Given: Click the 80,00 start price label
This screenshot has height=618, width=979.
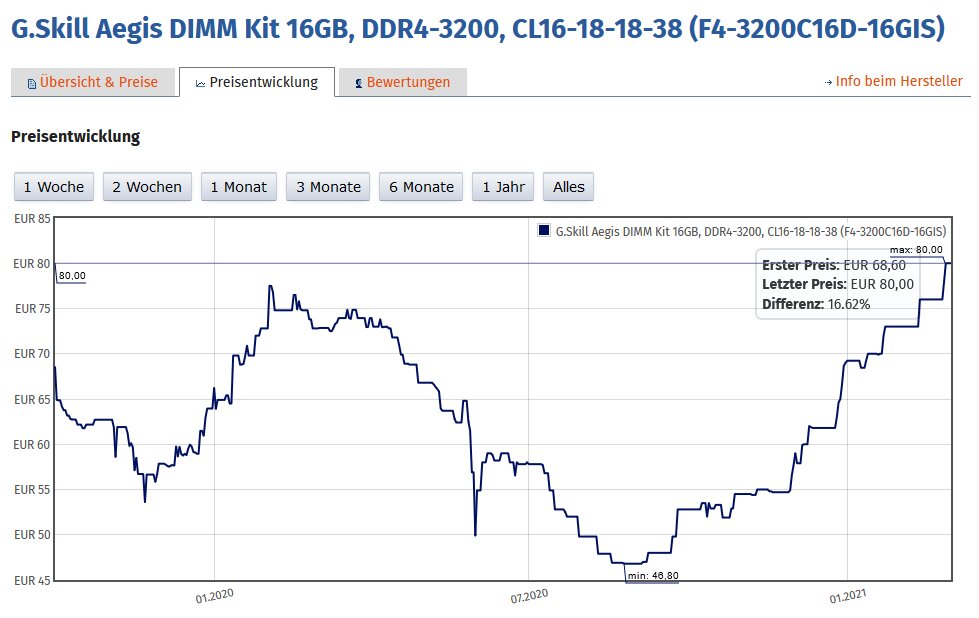Looking at the screenshot, I should (x=72, y=276).
